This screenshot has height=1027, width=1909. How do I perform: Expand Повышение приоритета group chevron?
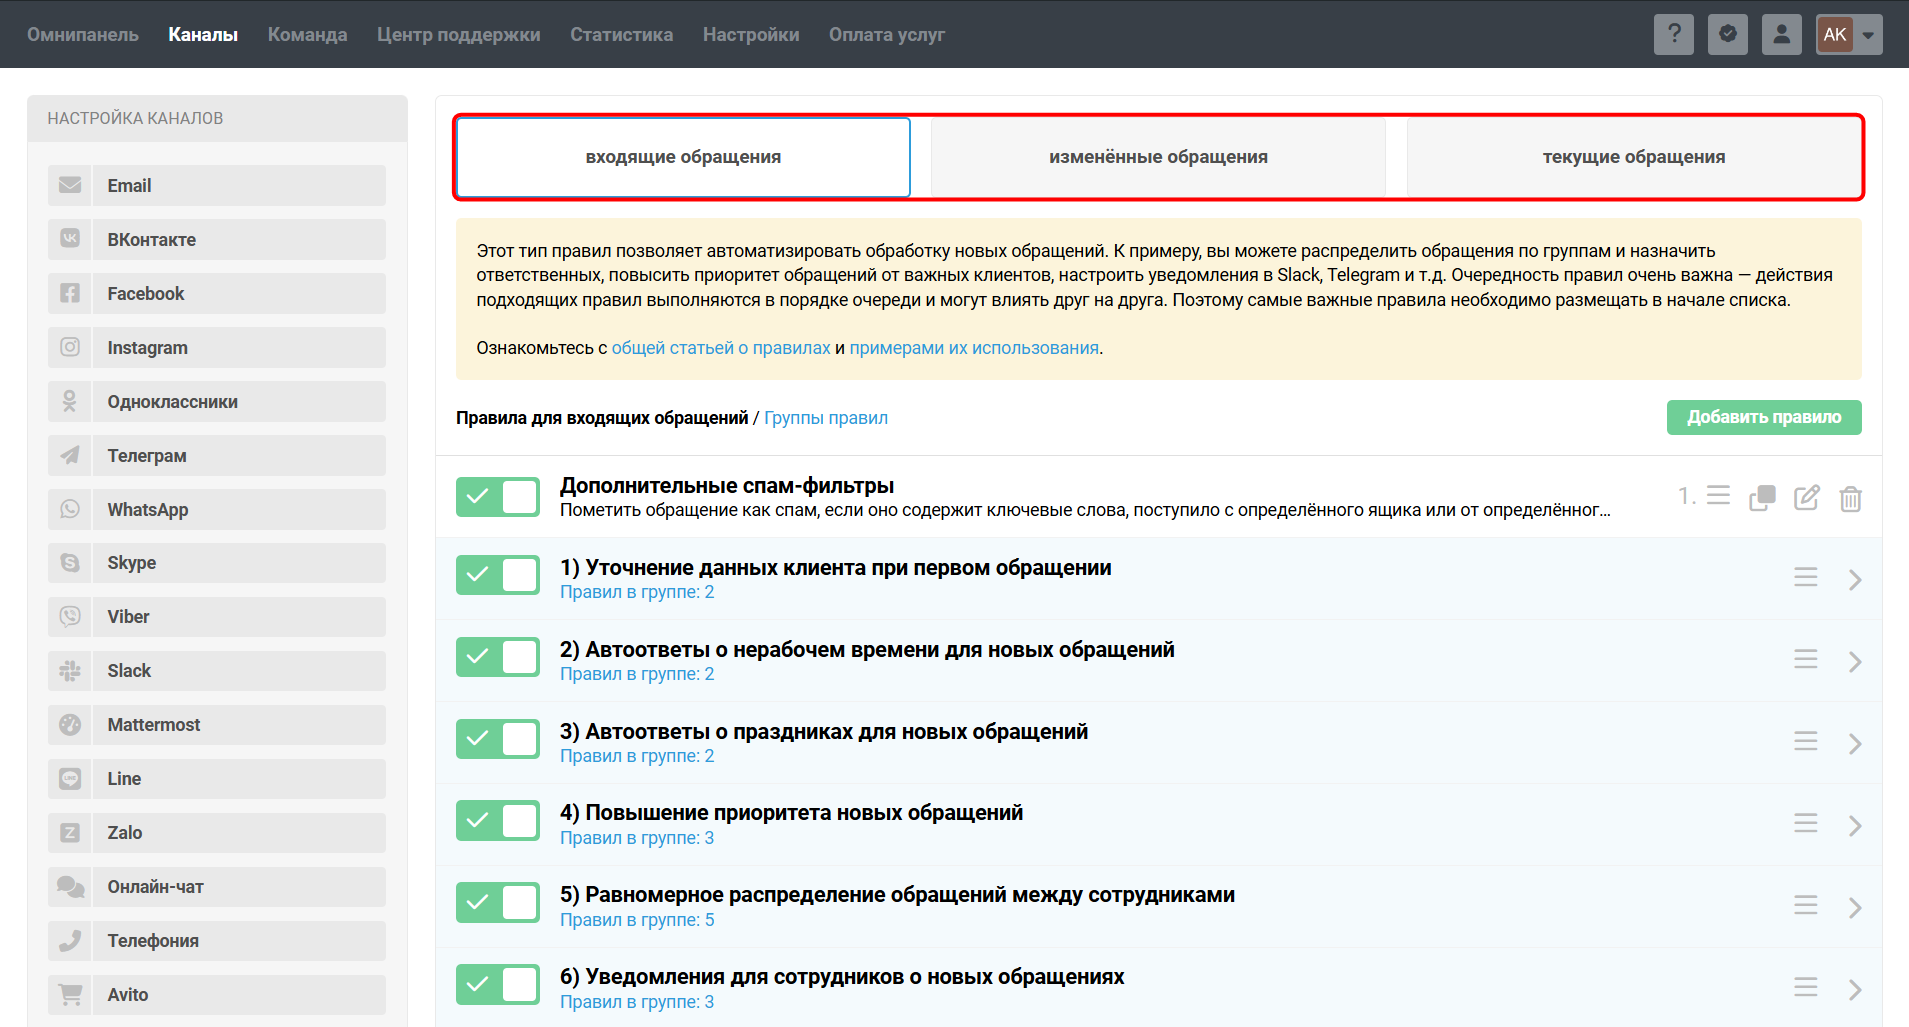[1855, 826]
